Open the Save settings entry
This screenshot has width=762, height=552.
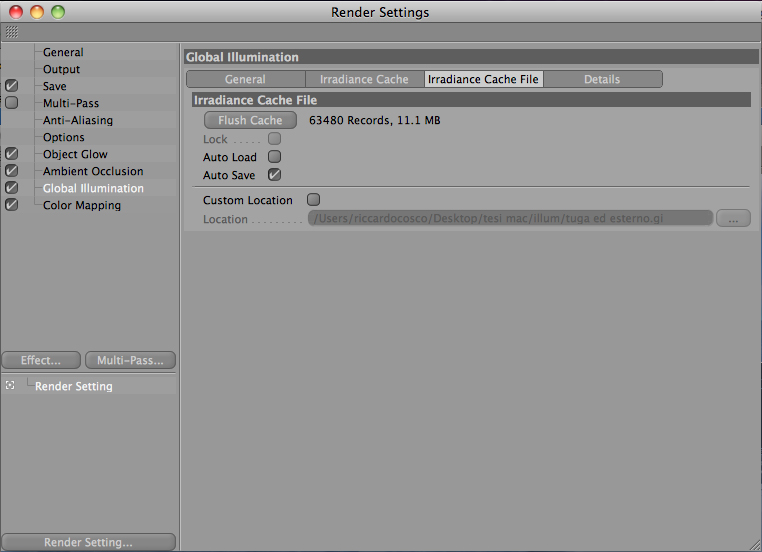54,86
